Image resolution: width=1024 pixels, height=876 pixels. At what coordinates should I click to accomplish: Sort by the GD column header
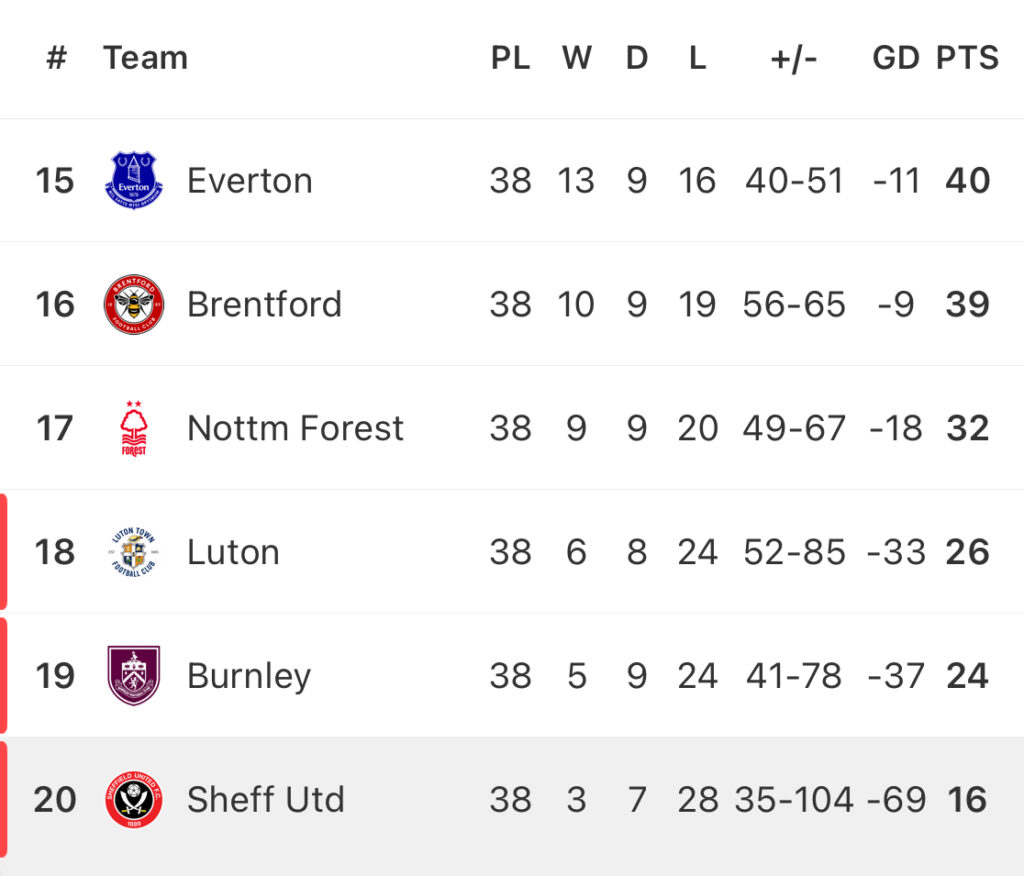(896, 58)
